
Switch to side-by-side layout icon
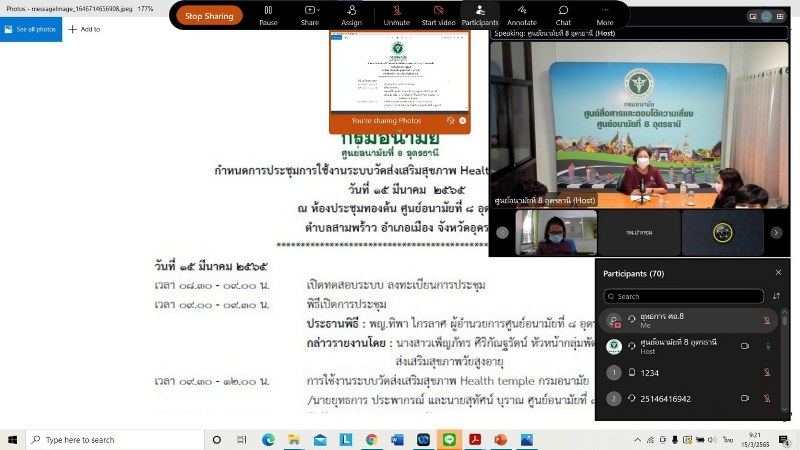coord(766,16)
